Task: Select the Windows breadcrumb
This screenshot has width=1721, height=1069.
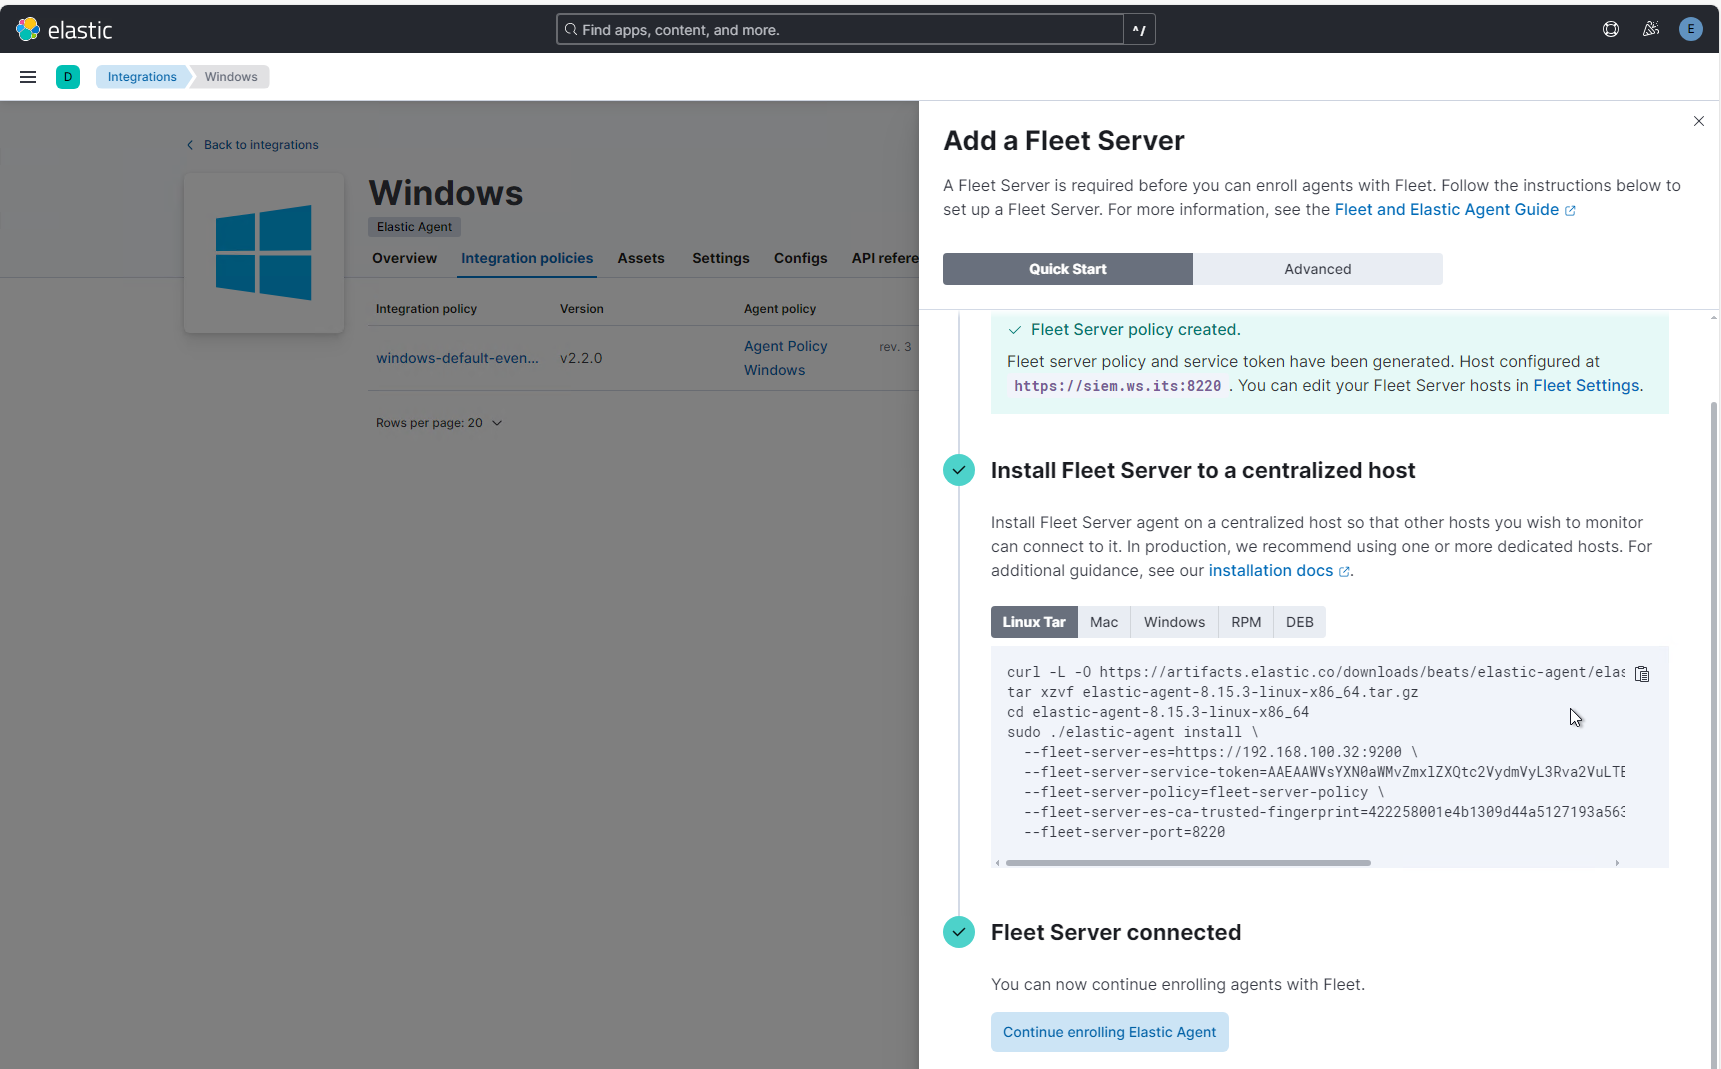Action: 231,77
